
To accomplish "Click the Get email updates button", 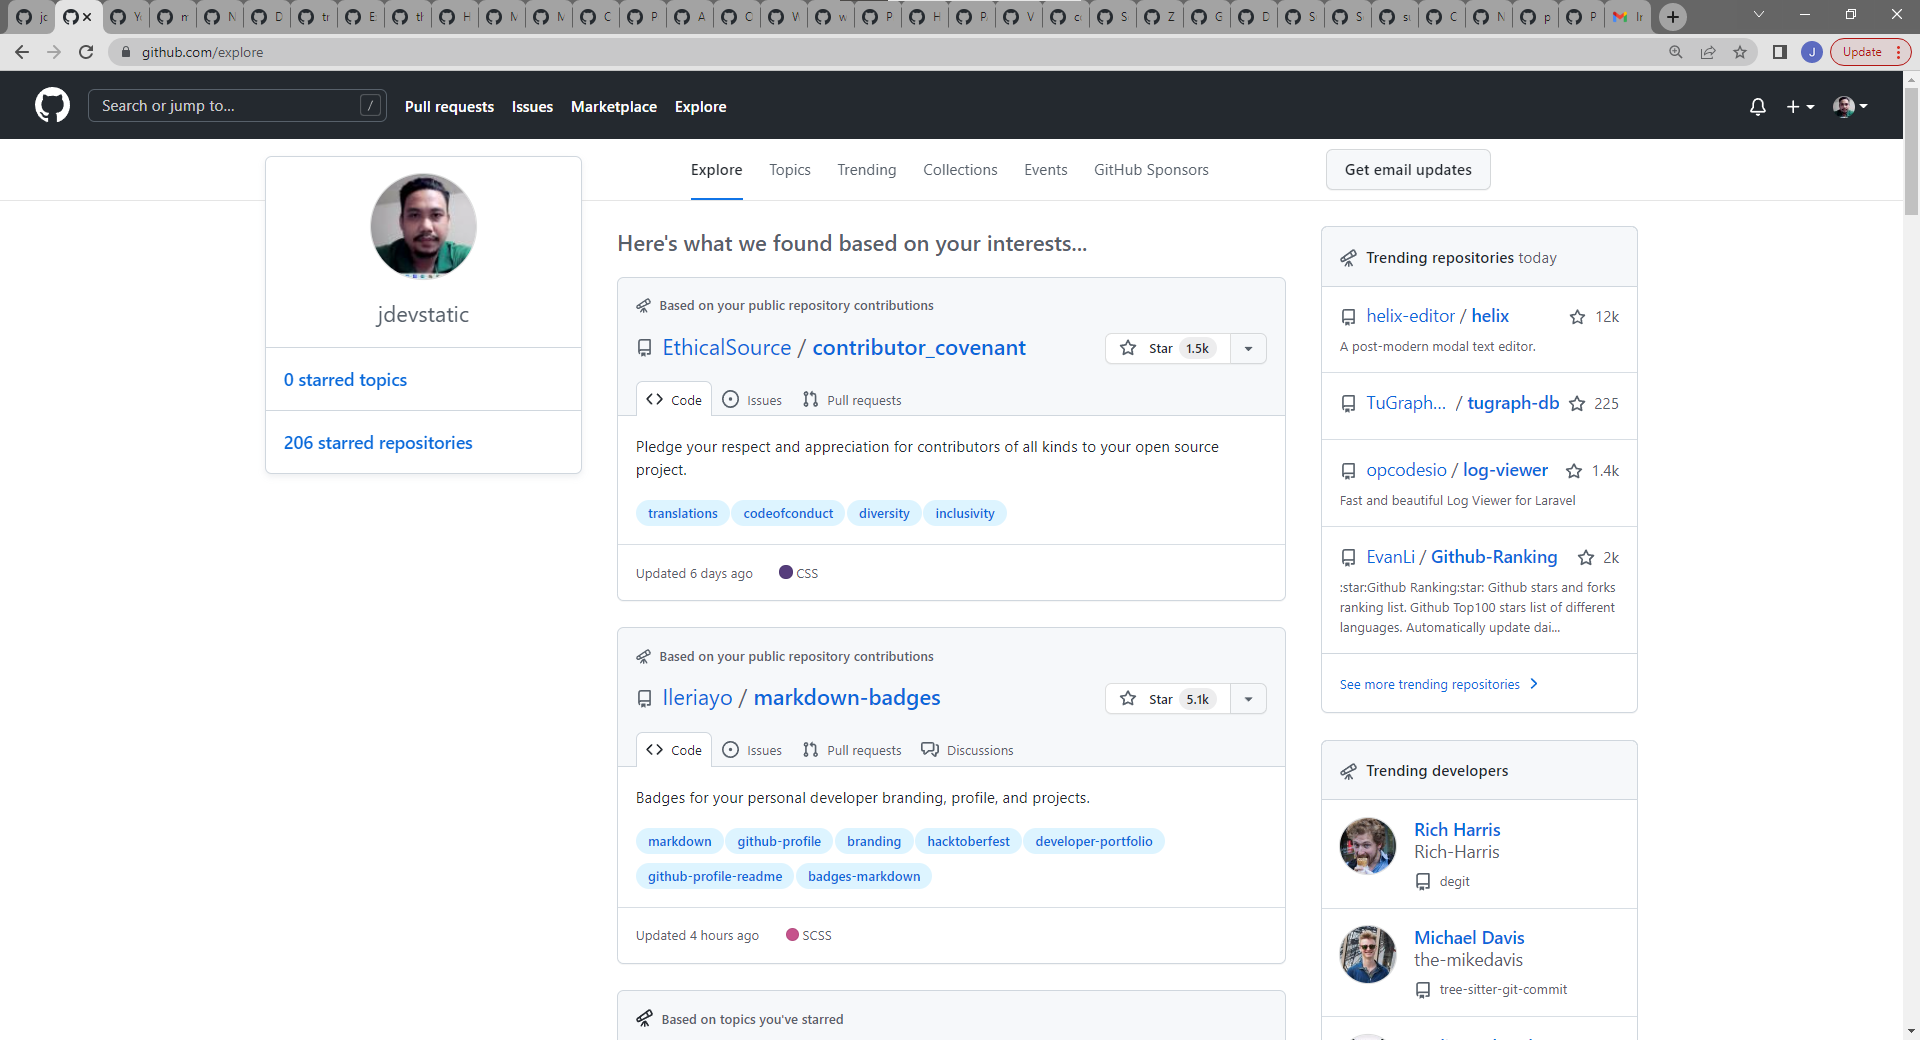I will point(1407,170).
